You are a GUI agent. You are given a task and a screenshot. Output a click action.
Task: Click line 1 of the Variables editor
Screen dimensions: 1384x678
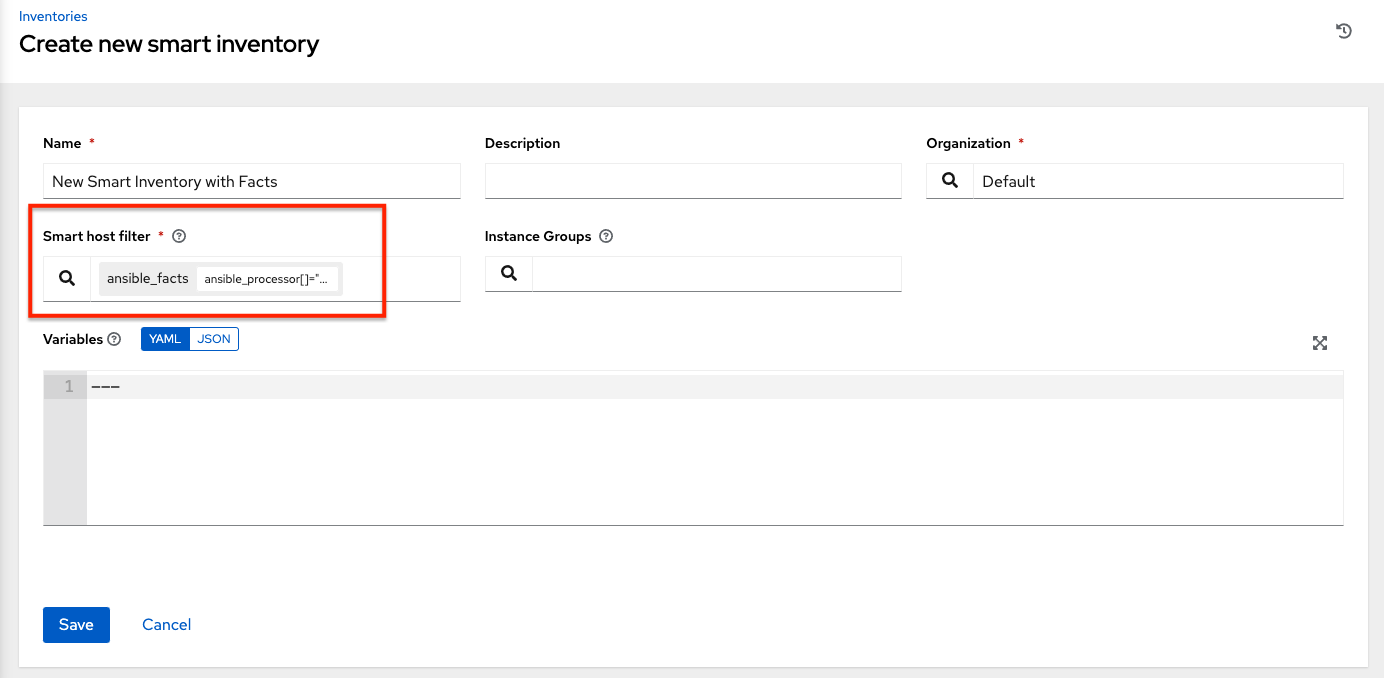[x=300, y=385]
